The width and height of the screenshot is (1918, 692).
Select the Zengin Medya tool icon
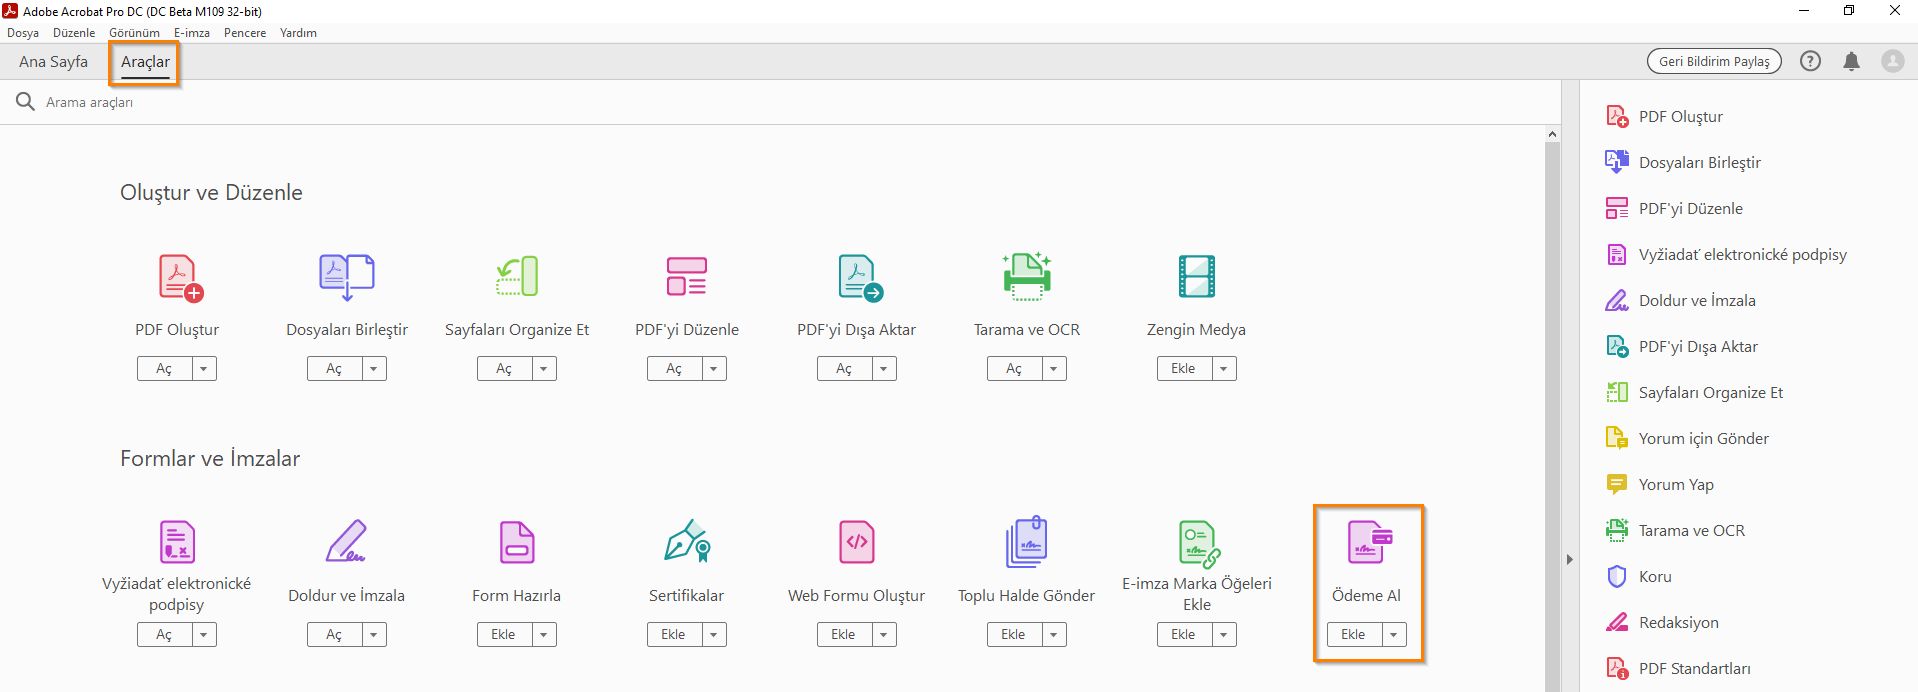pyautogui.click(x=1196, y=277)
